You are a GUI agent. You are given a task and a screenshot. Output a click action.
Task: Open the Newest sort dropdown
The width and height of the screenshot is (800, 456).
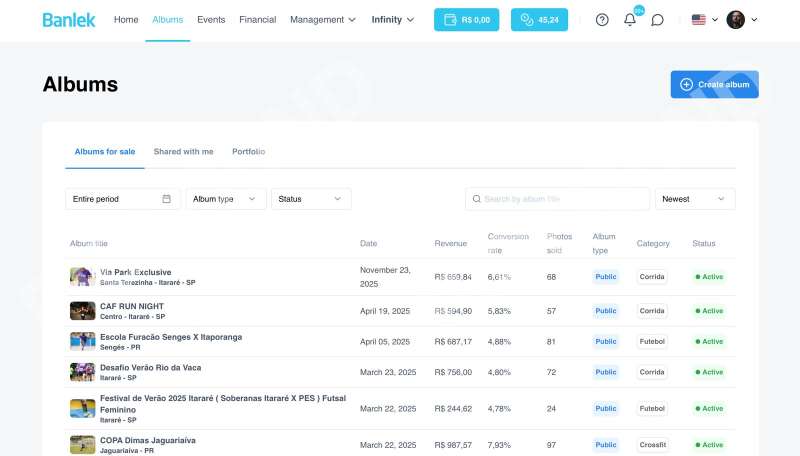click(x=695, y=199)
